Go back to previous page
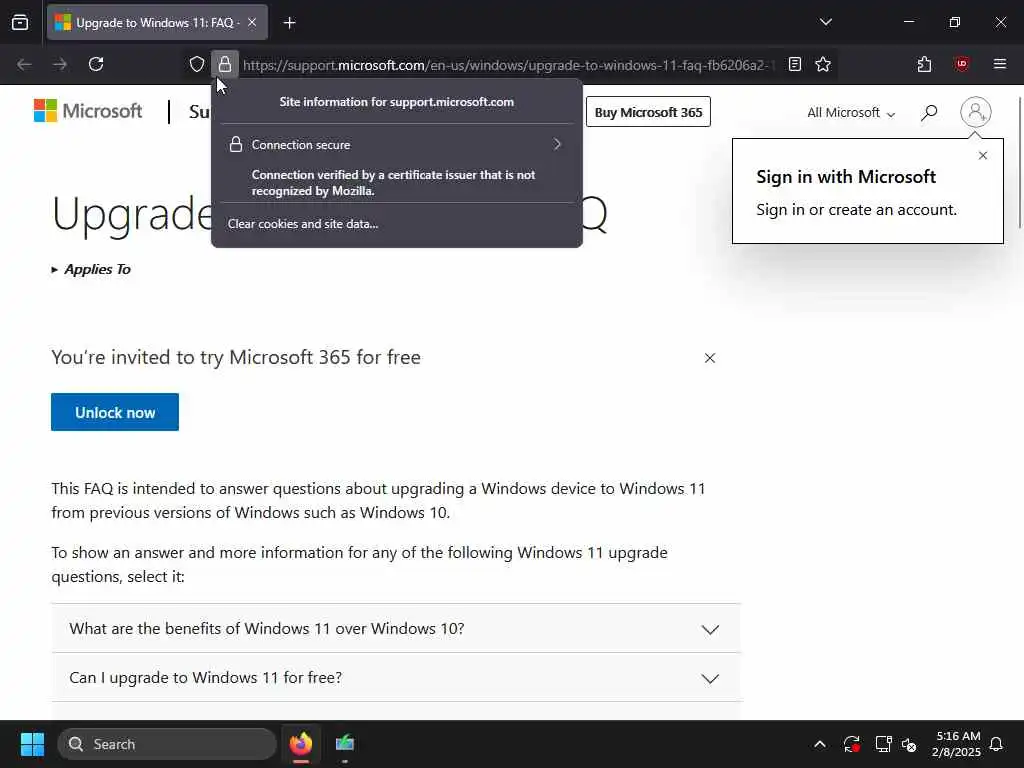Viewport: 1024px width, 768px height. click(x=24, y=64)
